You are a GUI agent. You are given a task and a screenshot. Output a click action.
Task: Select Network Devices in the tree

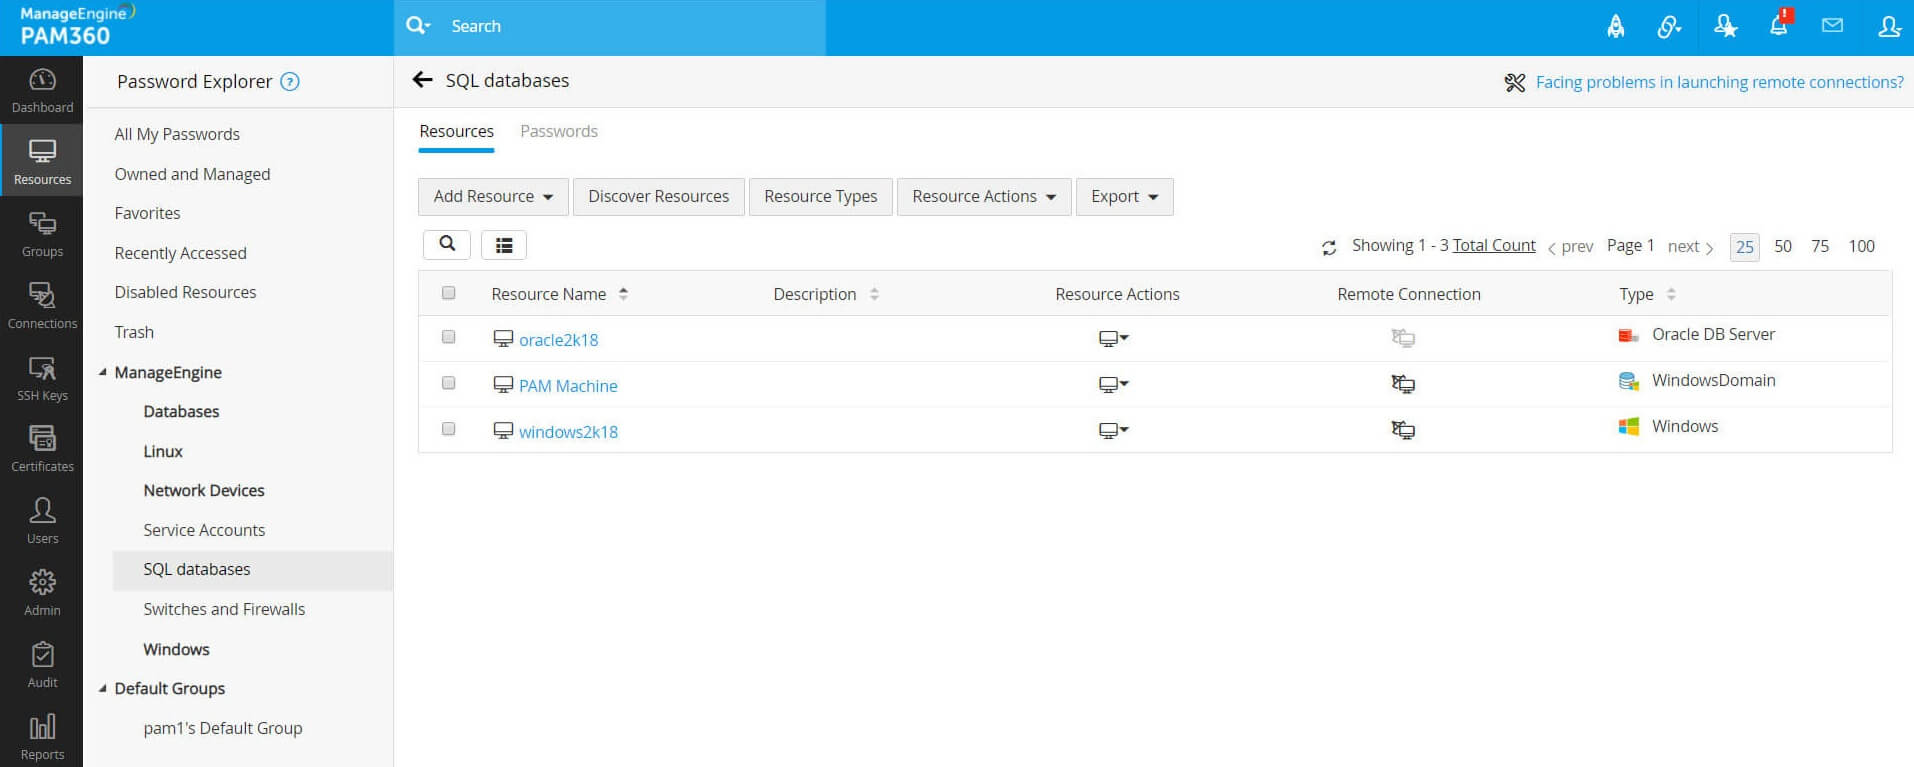pyautogui.click(x=204, y=490)
